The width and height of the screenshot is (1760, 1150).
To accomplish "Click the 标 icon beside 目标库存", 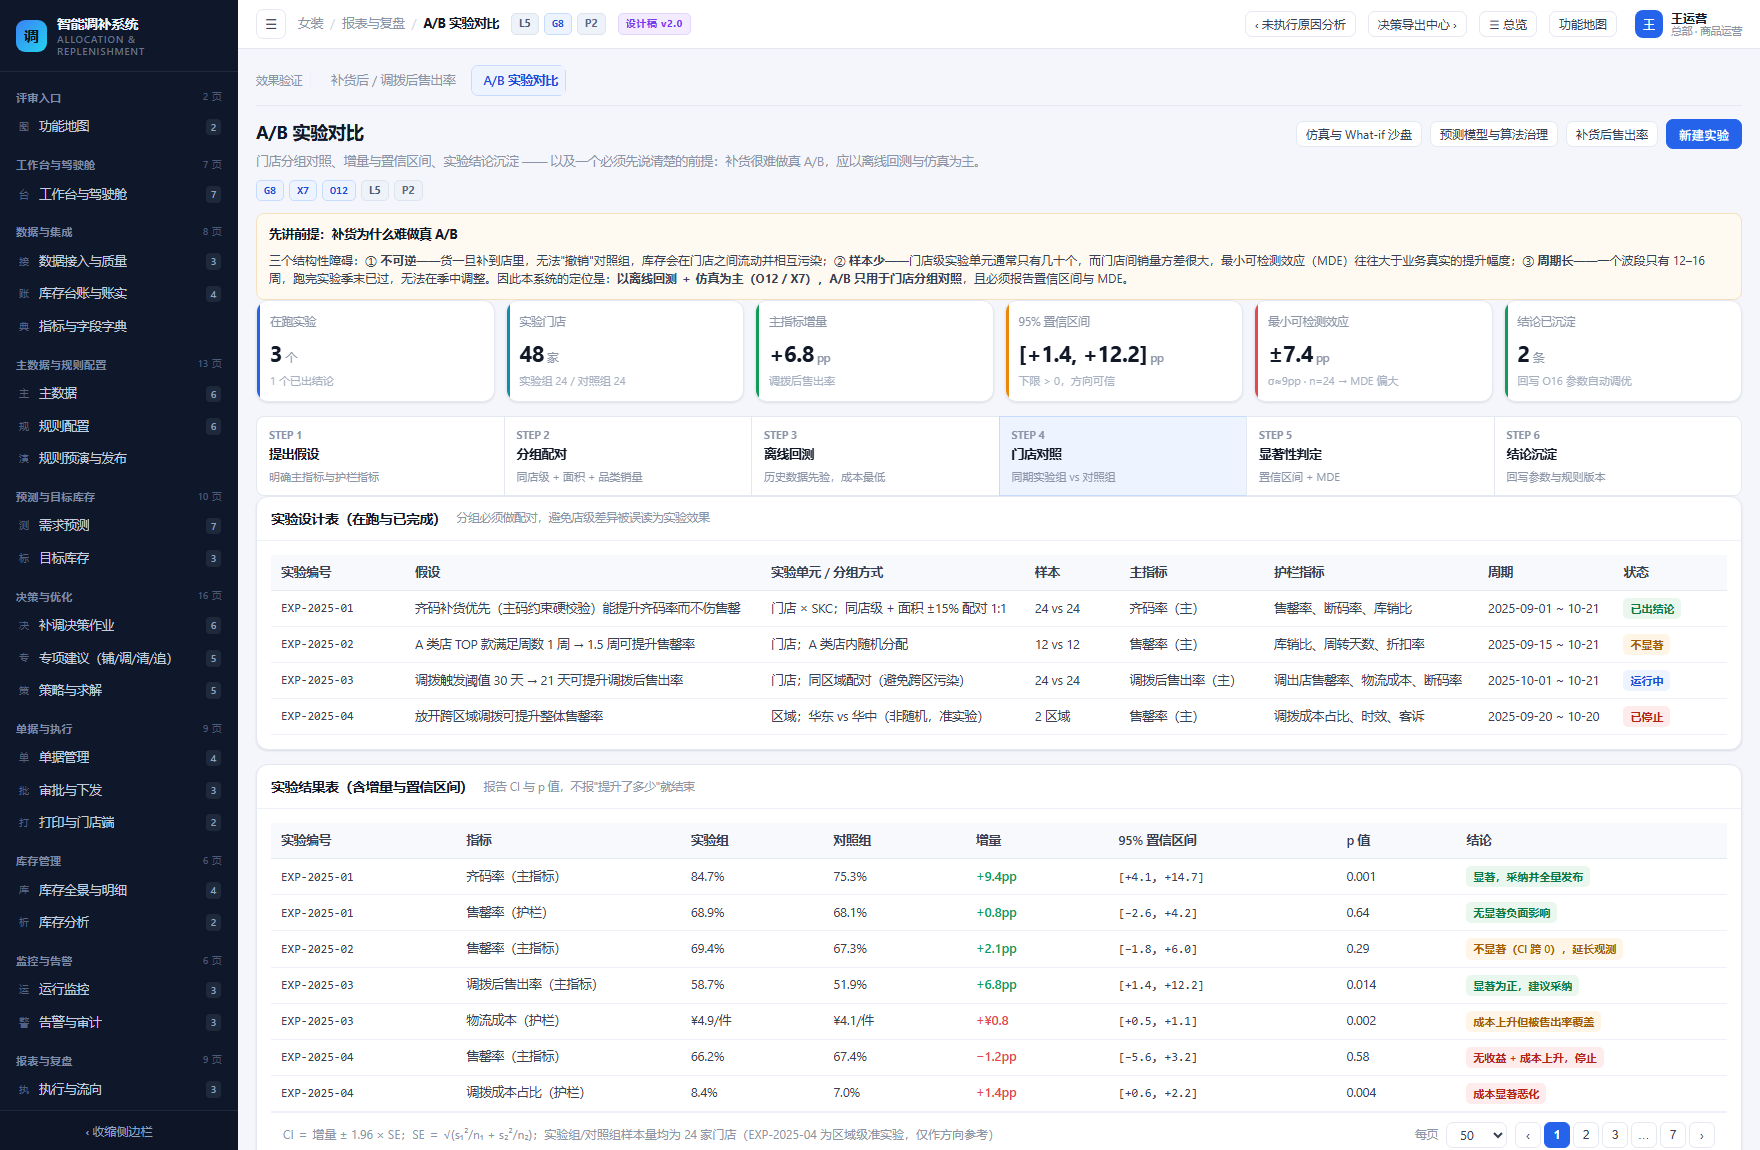I will [x=24, y=559].
